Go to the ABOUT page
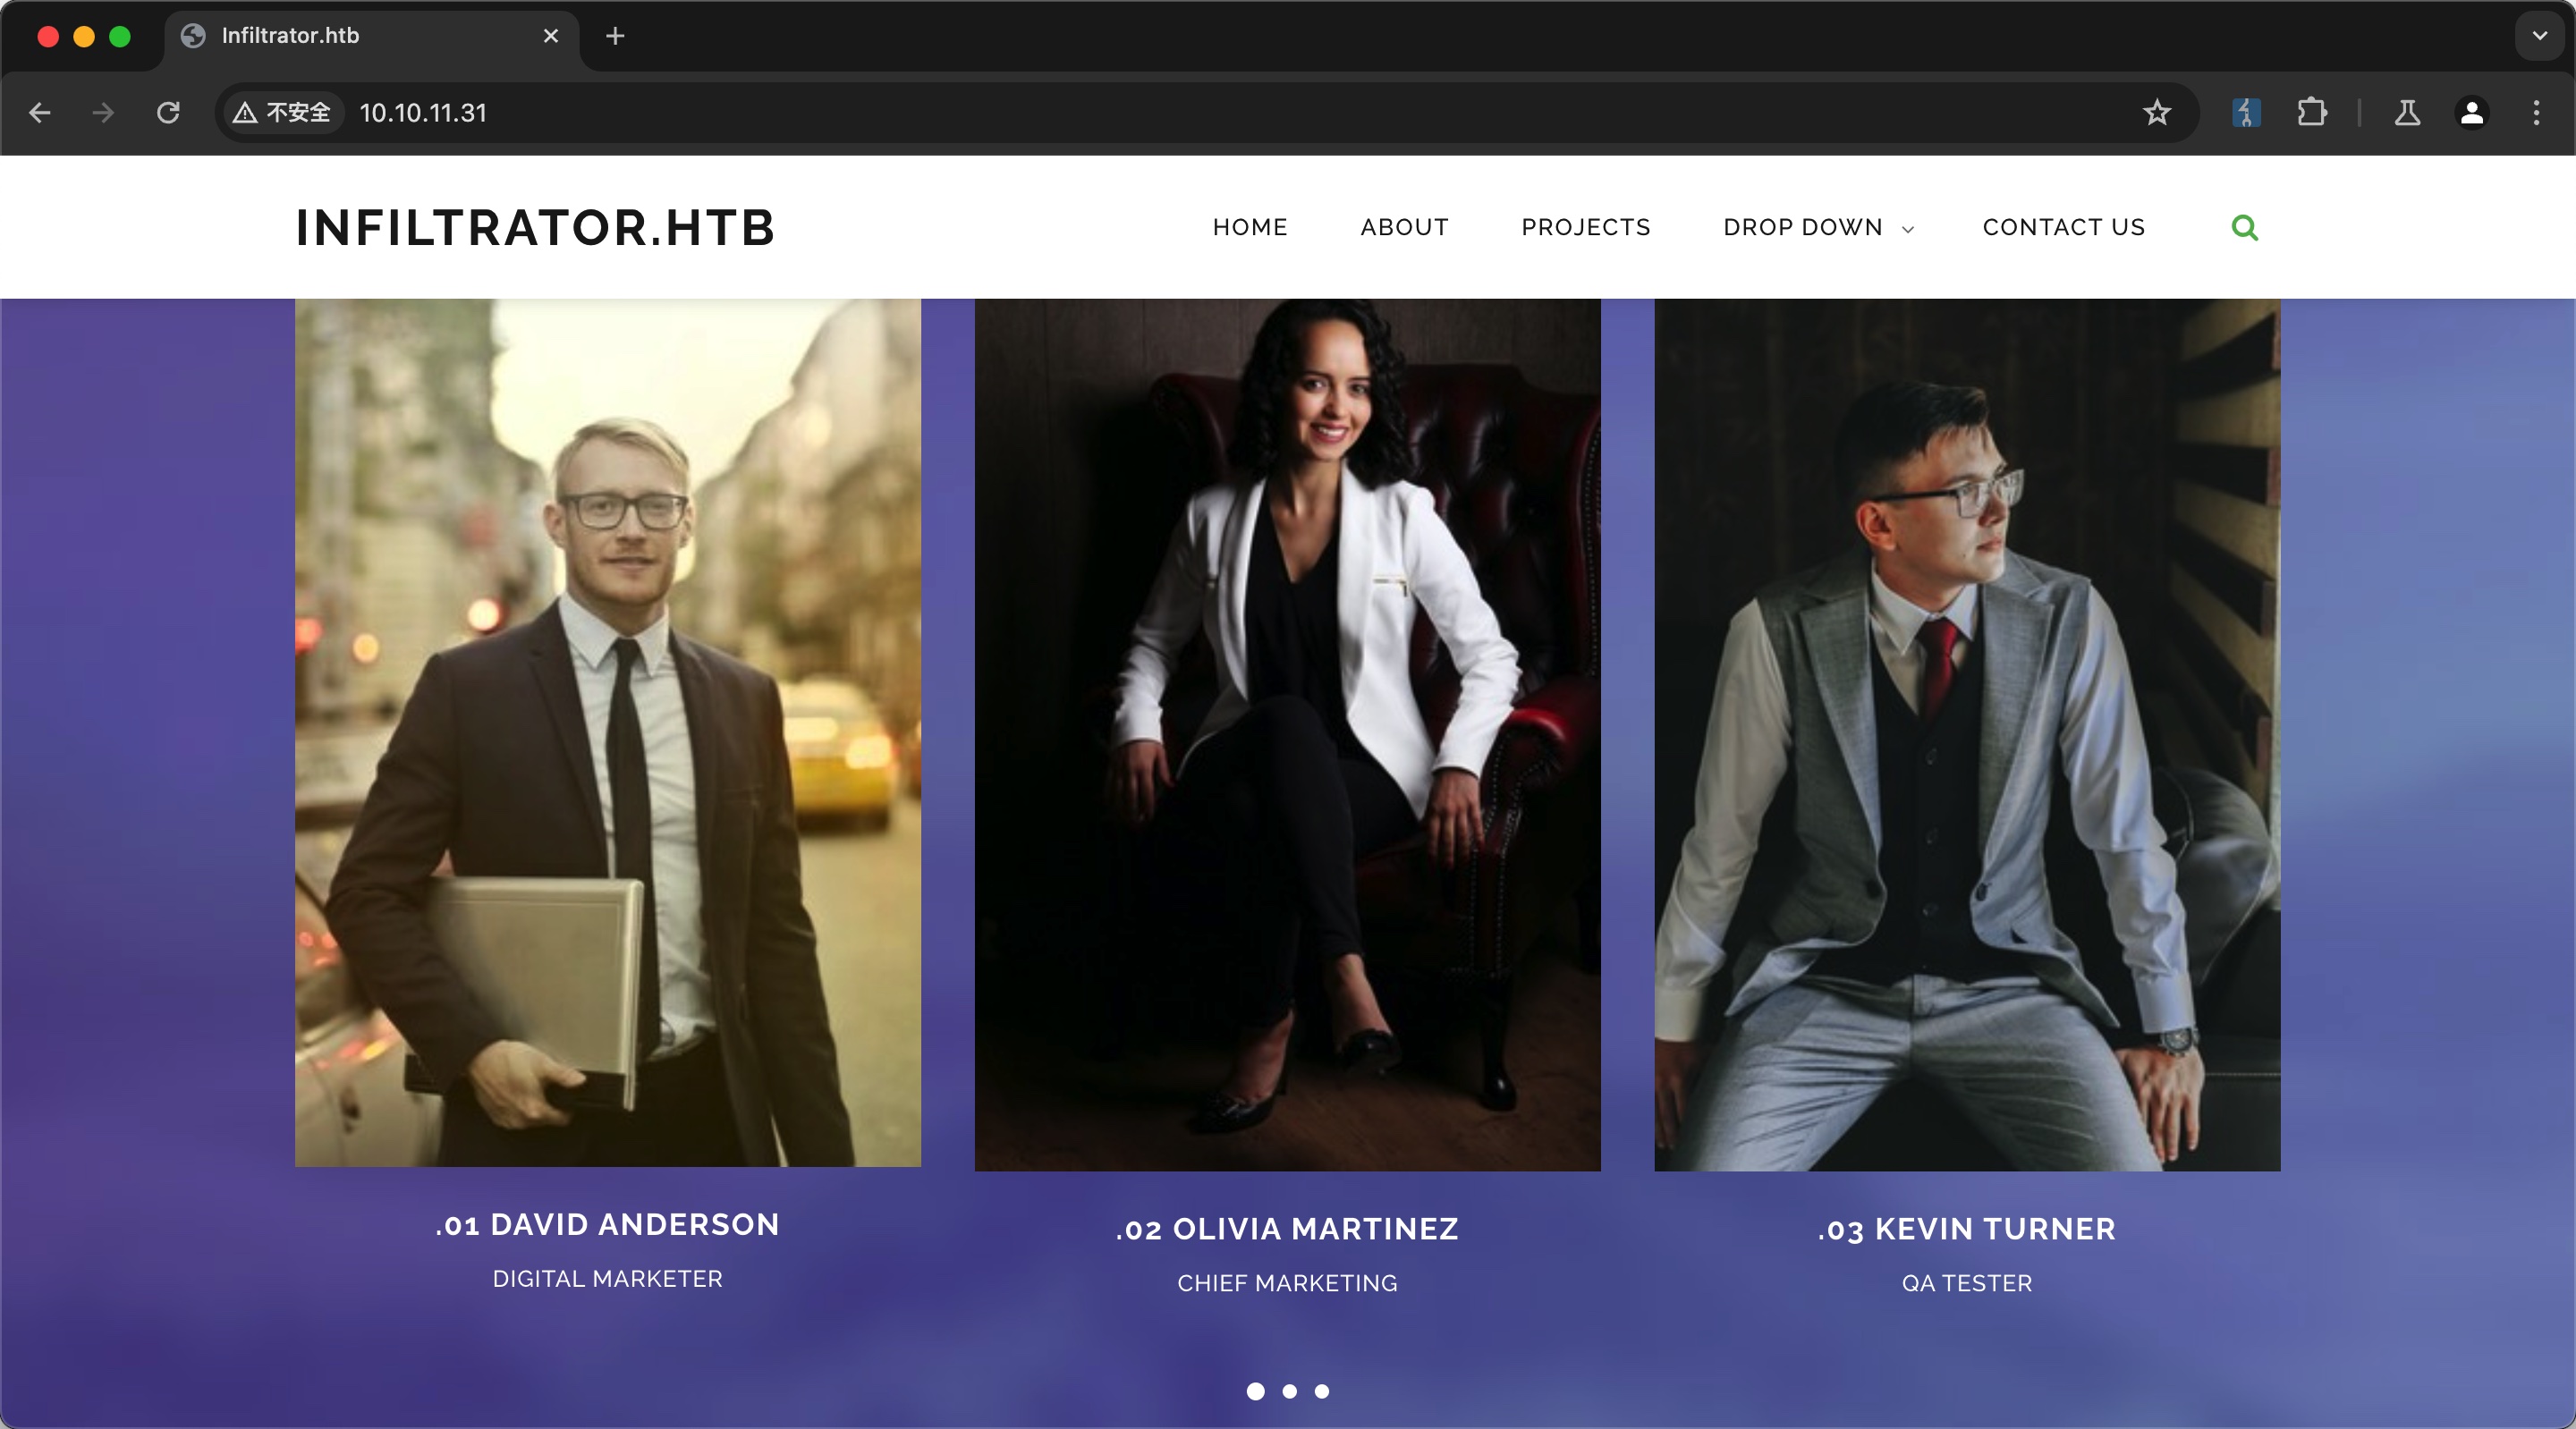The image size is (2576, 1429). pos(1404,228)
